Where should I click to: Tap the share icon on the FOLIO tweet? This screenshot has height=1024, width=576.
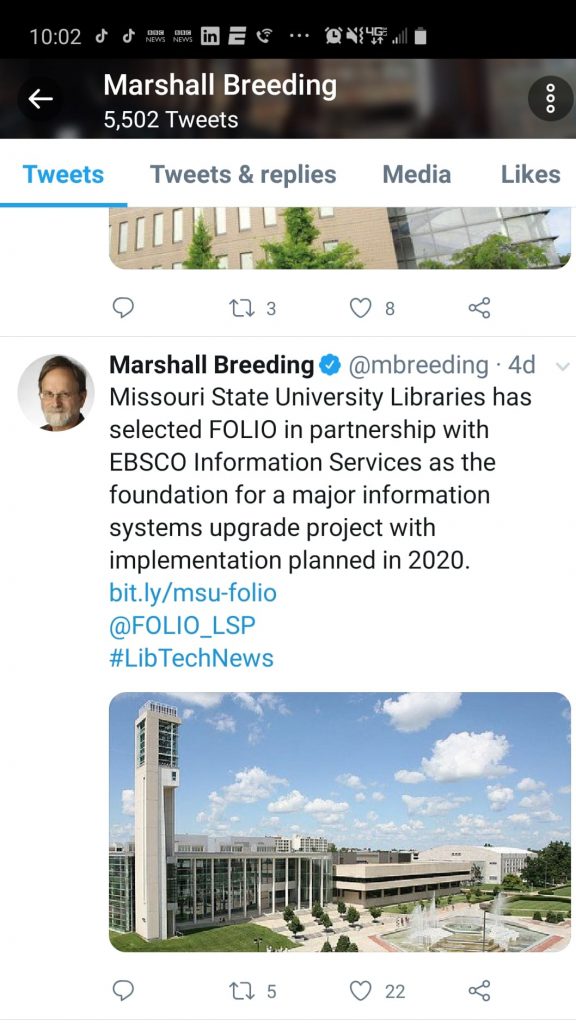point(478,990)
